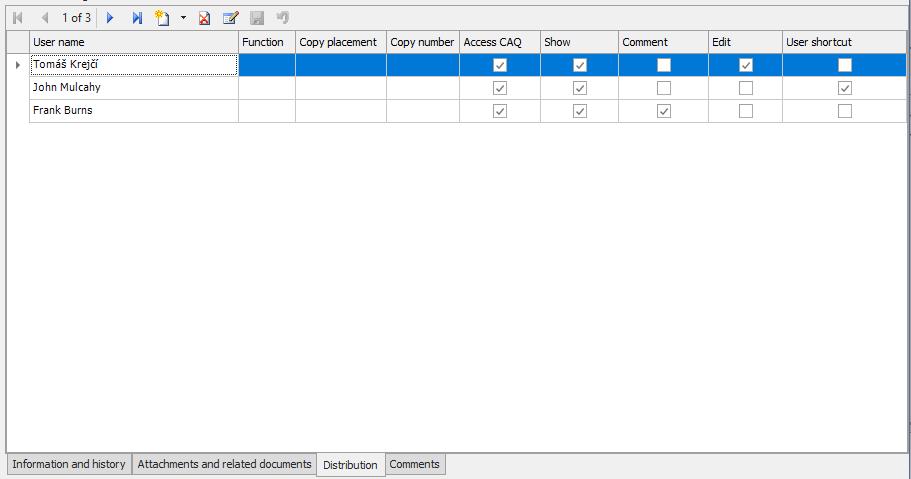This screenshot has width=911, height=479.
Task: Select the Tomáš Krejčí user name cell
Action: [x=134, y=65]
